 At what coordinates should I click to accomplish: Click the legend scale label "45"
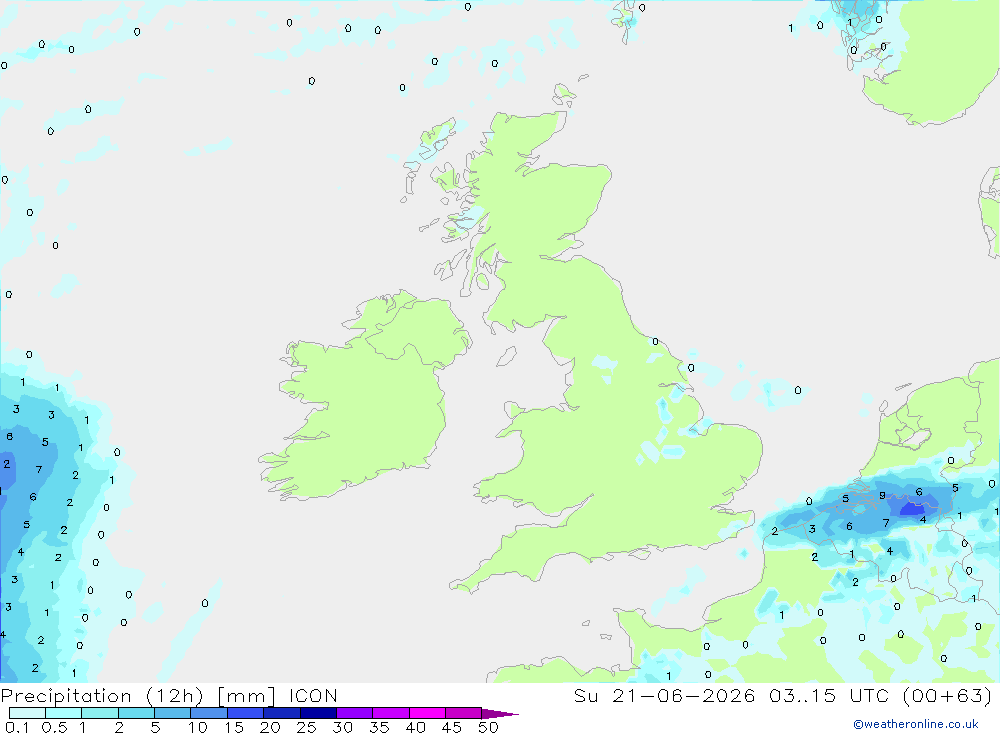click(452, 727)
